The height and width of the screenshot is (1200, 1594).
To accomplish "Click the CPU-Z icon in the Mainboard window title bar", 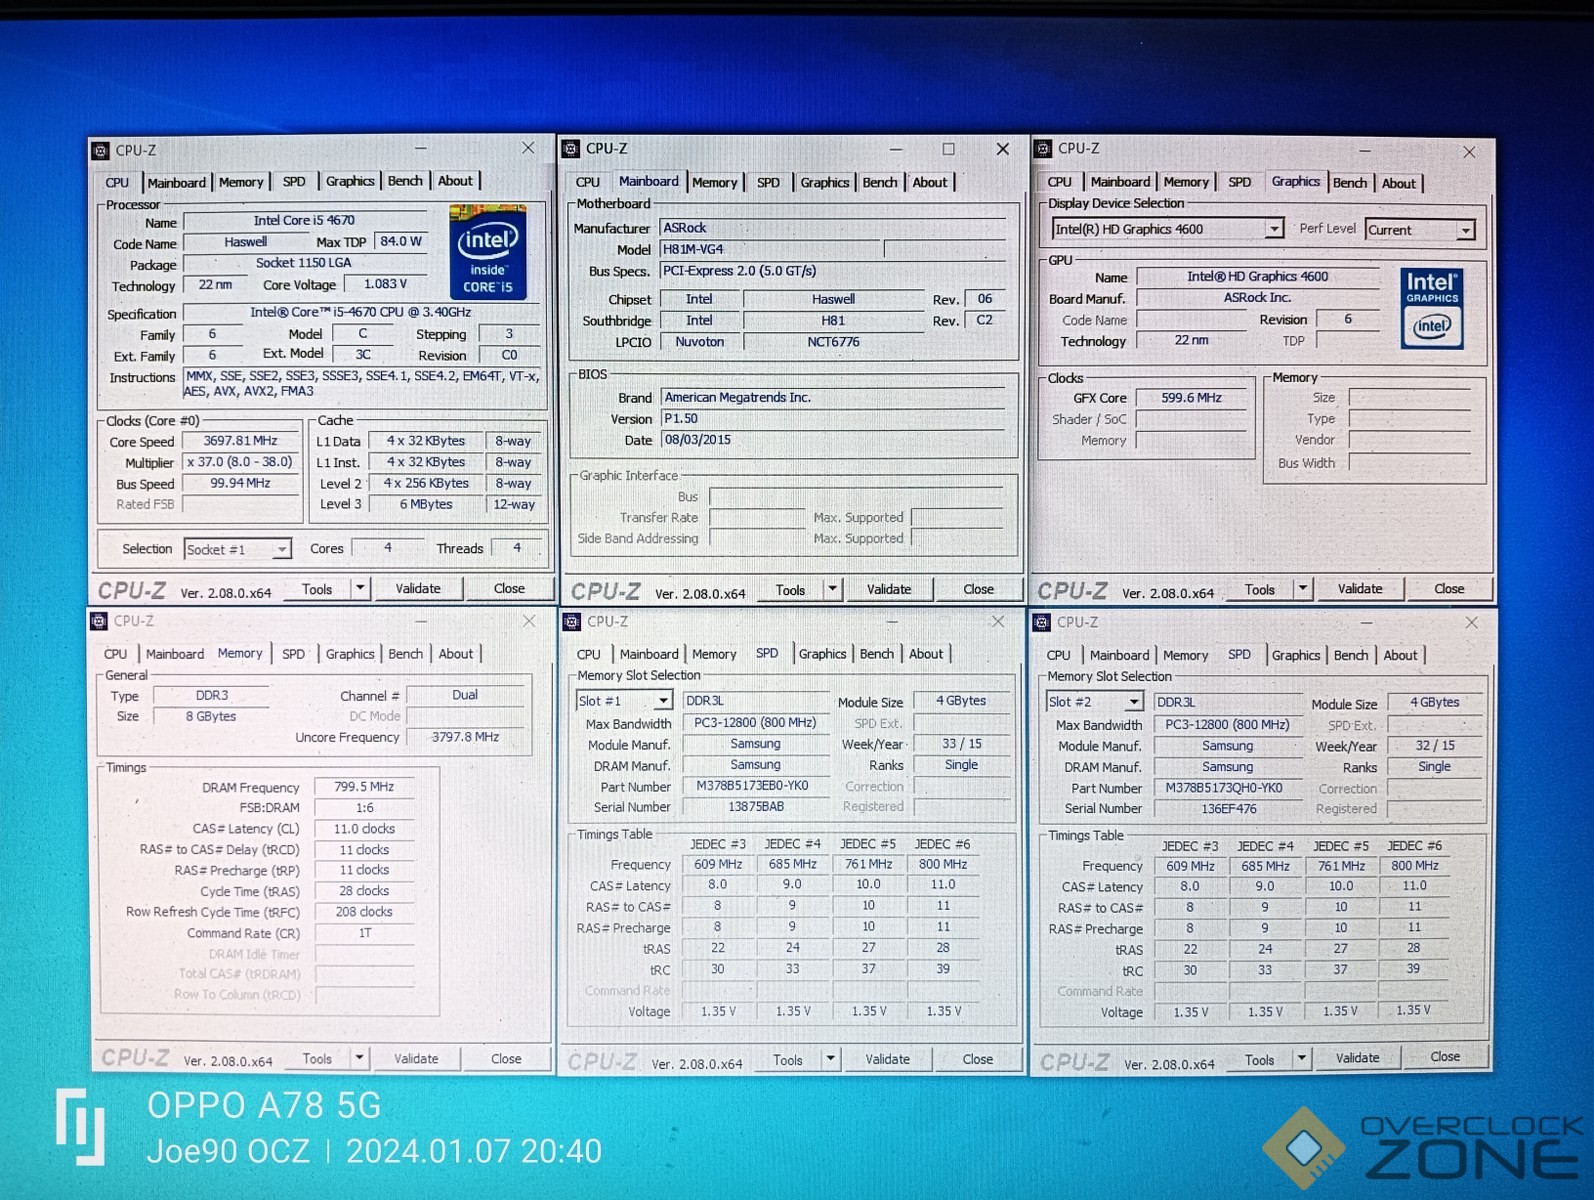I will 571,149.
